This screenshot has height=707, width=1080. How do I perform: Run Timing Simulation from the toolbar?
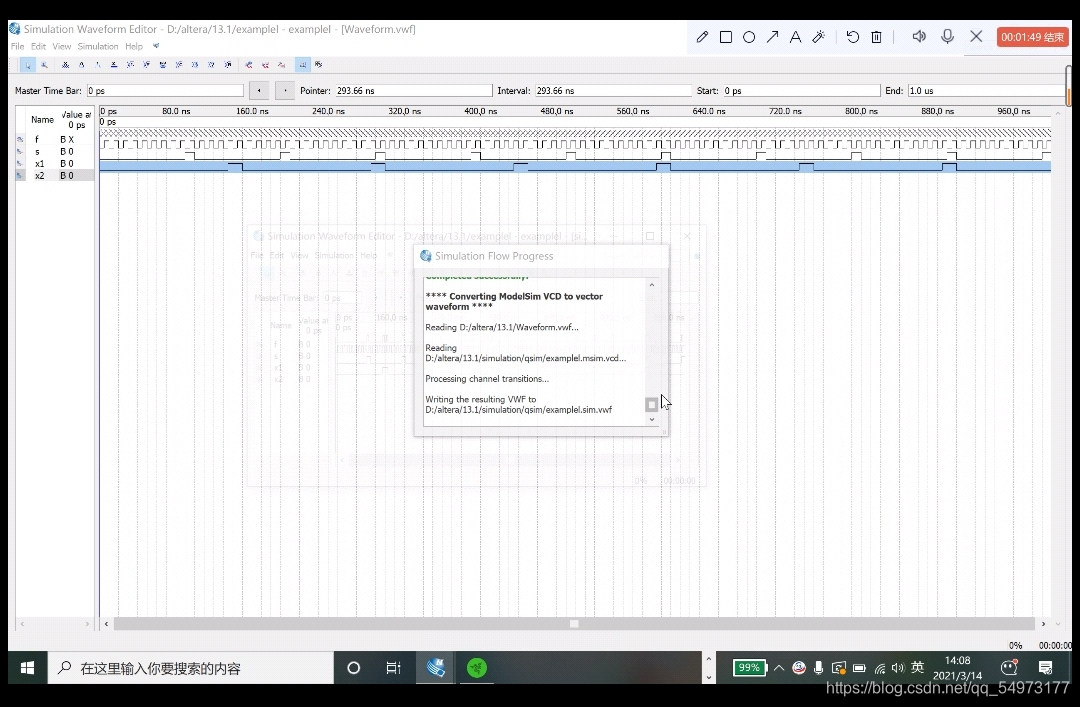tap(265, 65)
